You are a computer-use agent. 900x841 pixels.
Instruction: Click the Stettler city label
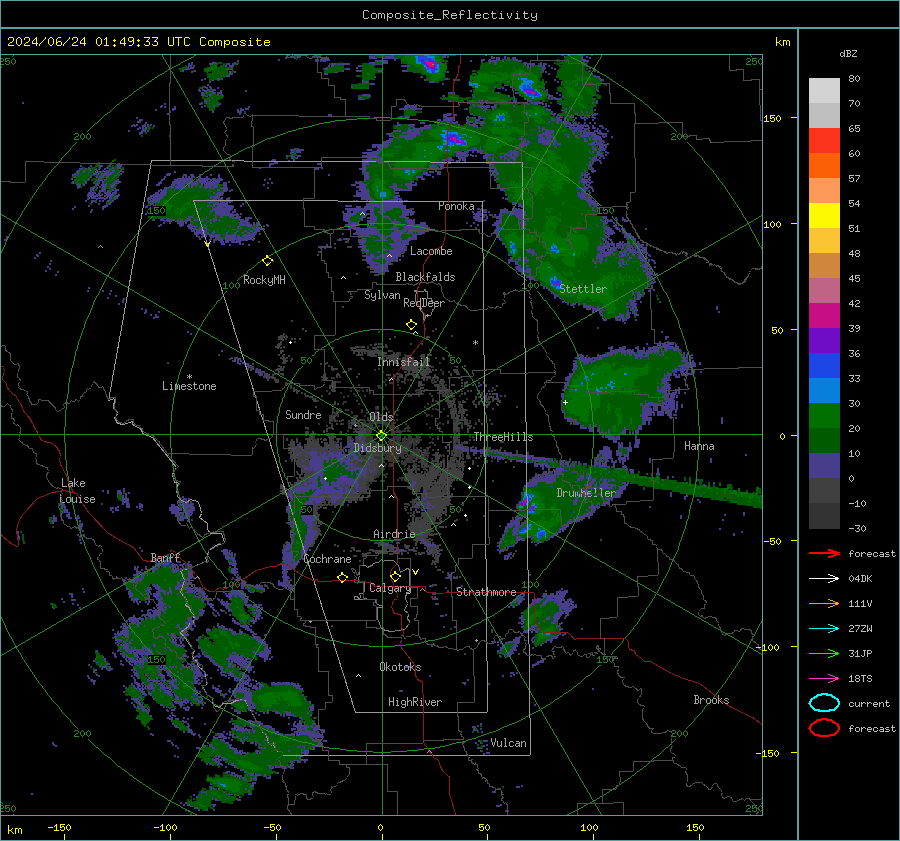pyautogui.click(x=583, y=289)
